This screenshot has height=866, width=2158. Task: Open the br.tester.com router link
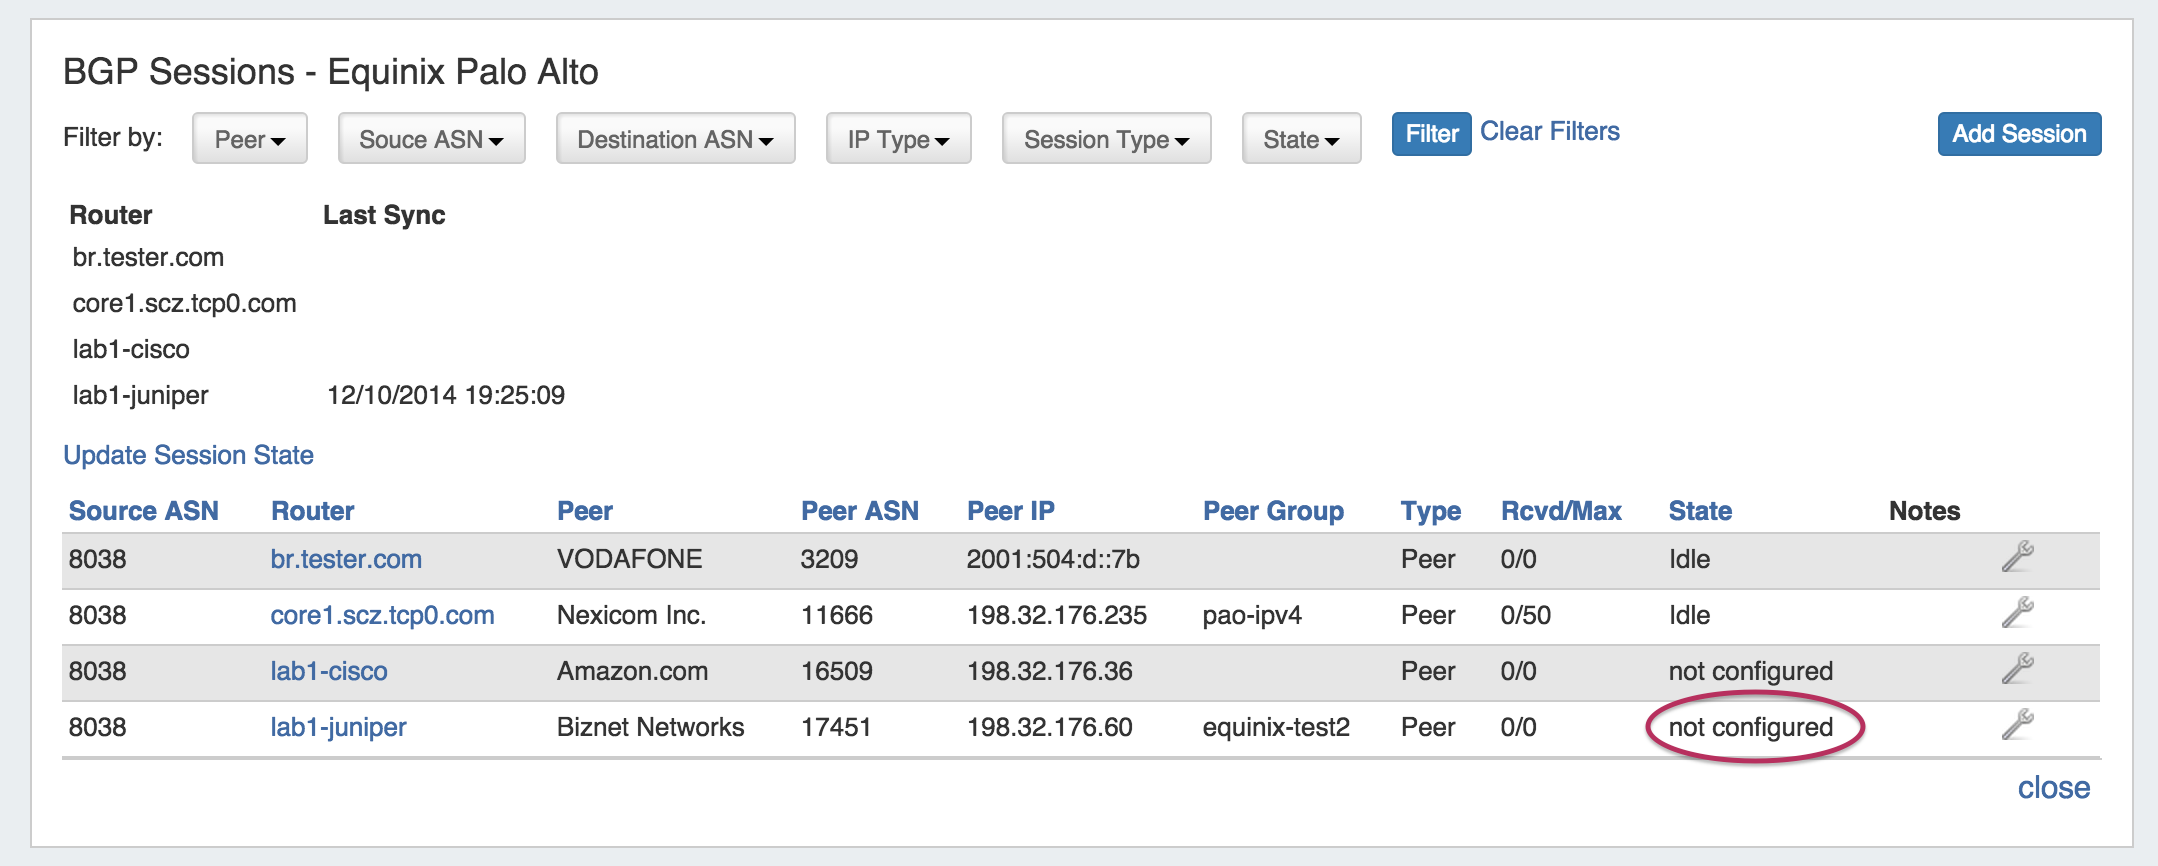coord(346,559)
